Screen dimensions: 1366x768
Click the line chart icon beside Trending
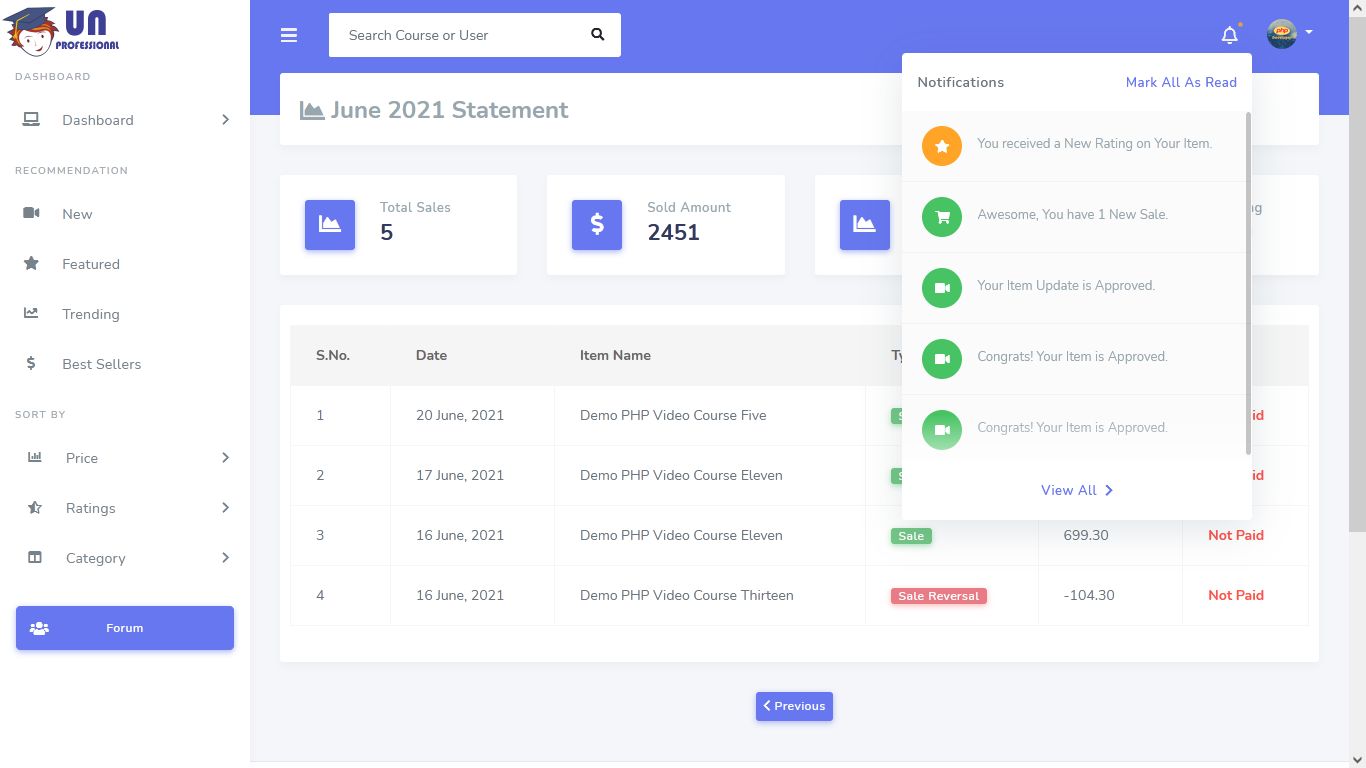31,314
